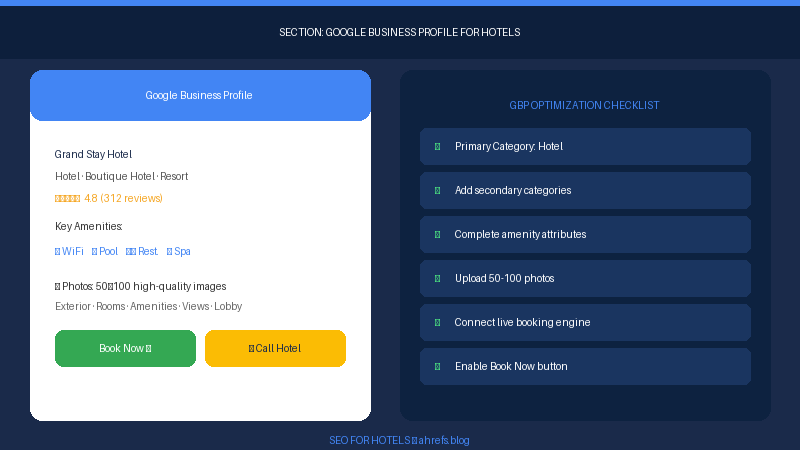Click the GBP Optimization Checklist heading
This screenshot has height=450, width=800.
point(584,106)
